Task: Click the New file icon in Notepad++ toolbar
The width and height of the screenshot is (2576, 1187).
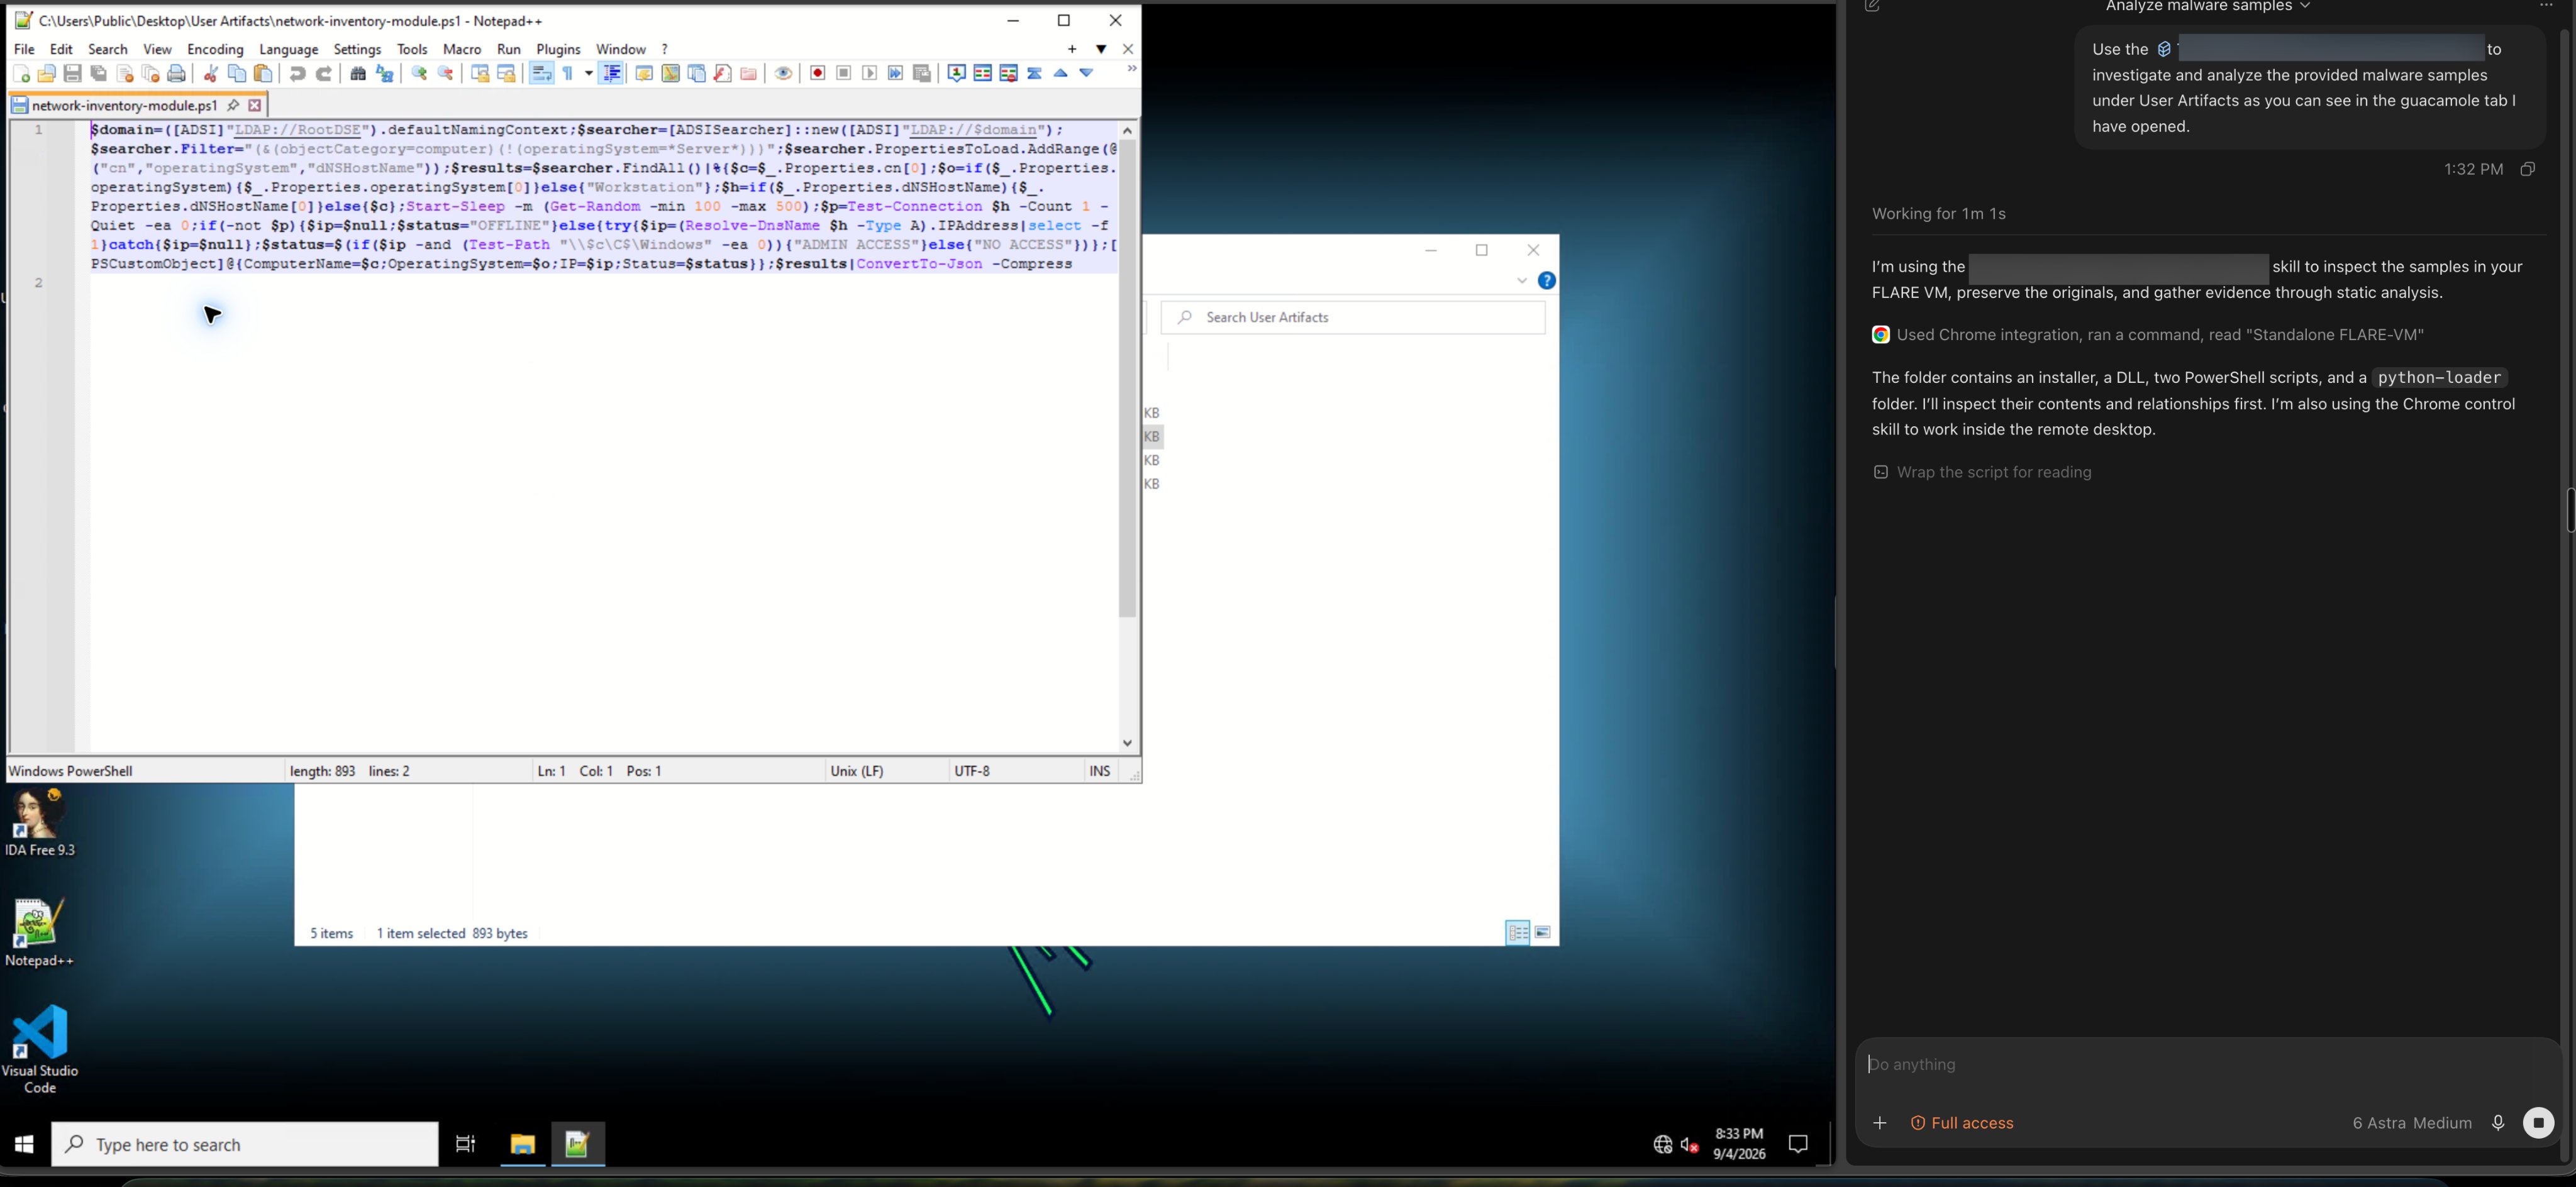Action: click(21, 73)
